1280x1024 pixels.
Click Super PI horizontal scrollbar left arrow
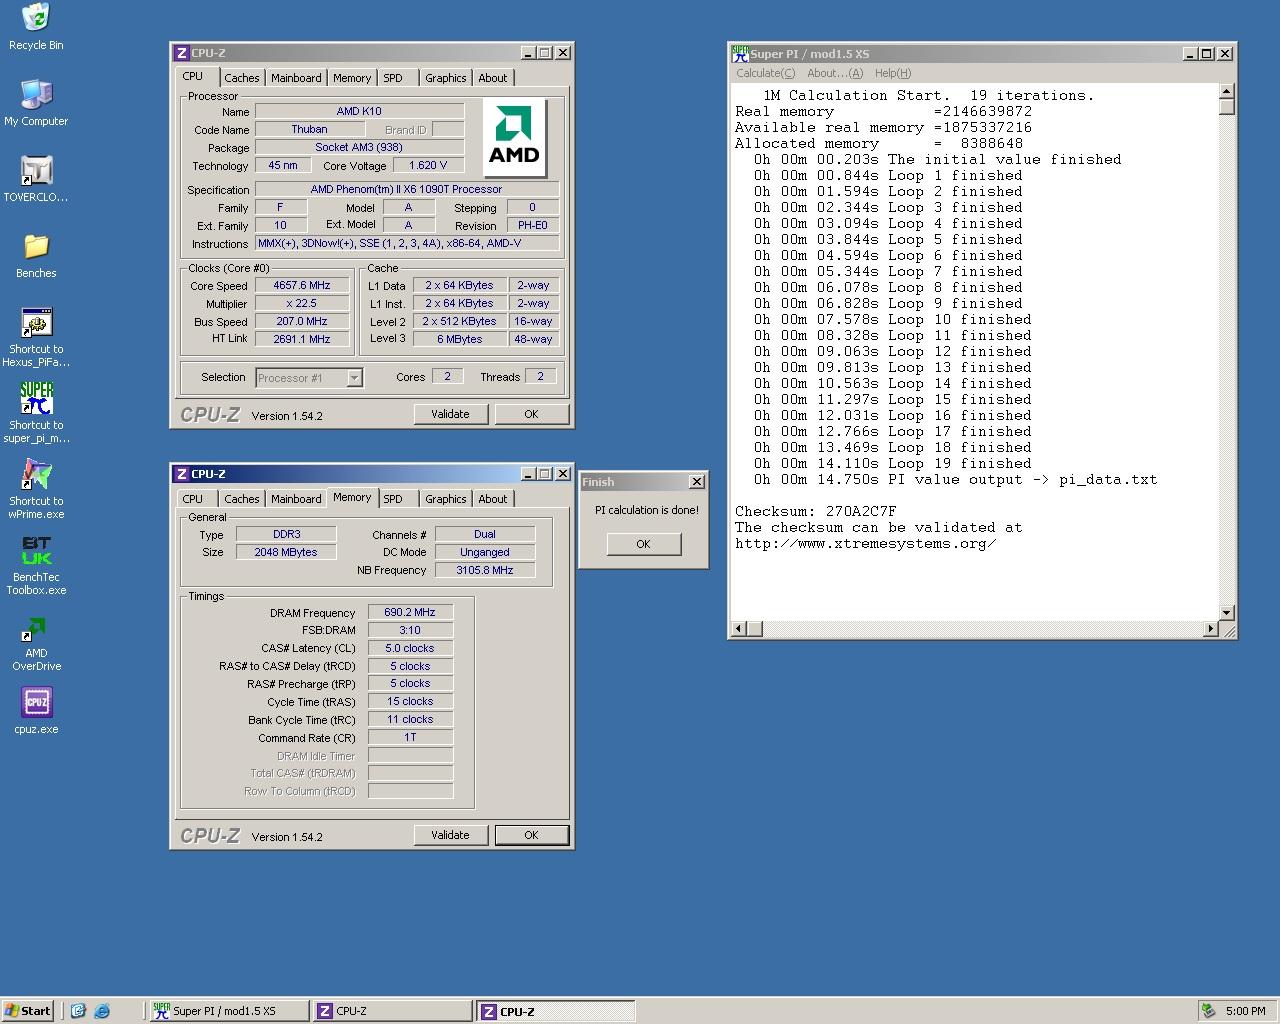(x=739, y=629)
